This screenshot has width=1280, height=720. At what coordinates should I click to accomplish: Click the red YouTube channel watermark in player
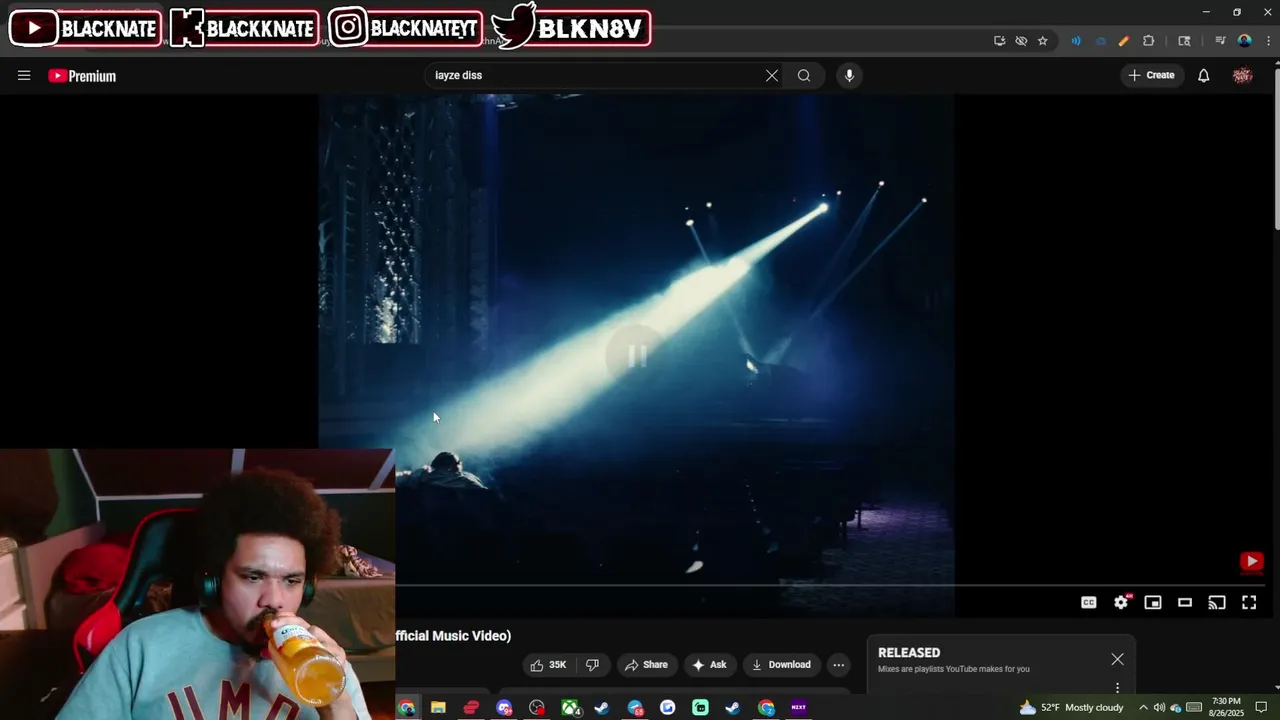(1252, 562)
